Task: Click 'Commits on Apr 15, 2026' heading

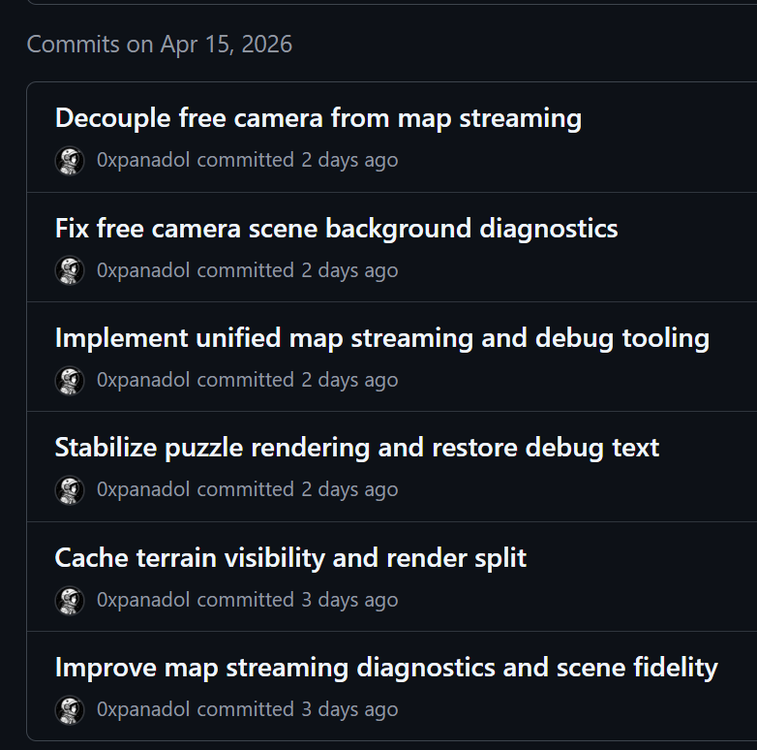Action: [159, 44]
